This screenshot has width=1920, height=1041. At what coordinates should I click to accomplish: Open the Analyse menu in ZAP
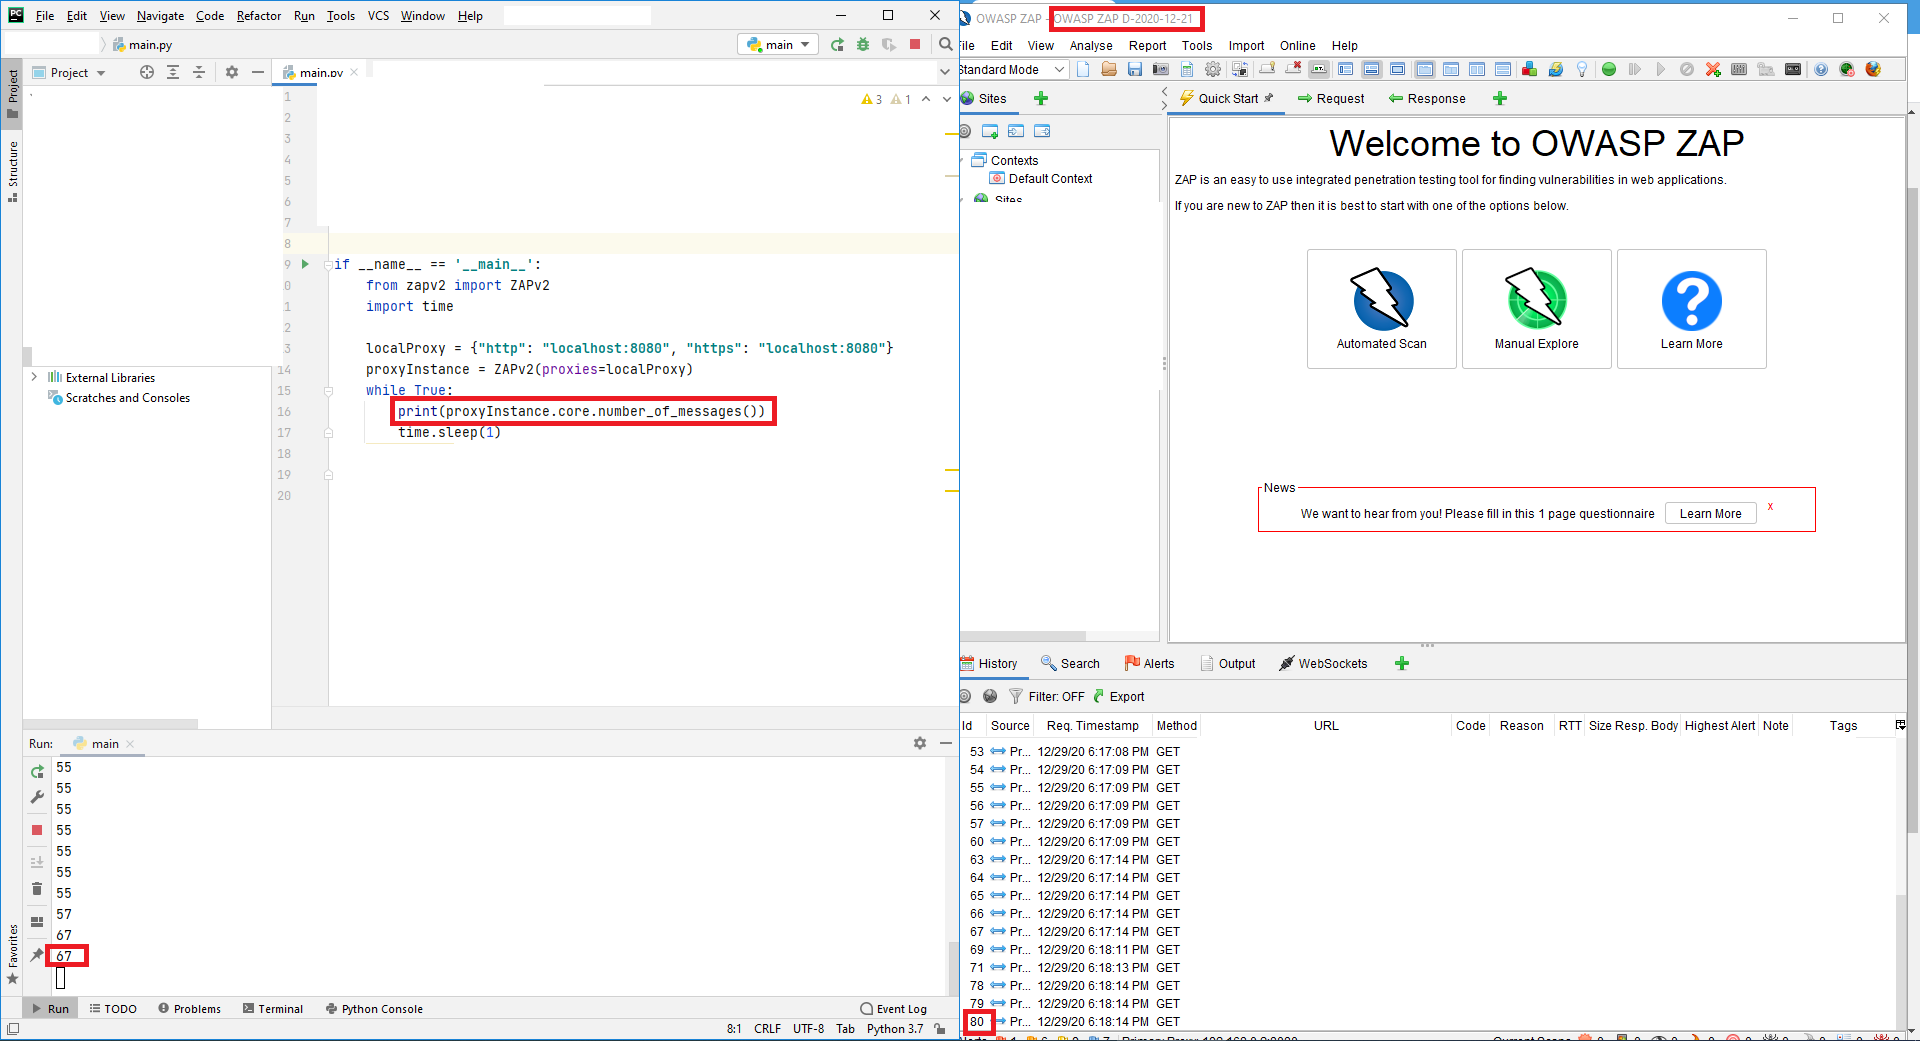pyautogui.click(x=1090, y=45)
